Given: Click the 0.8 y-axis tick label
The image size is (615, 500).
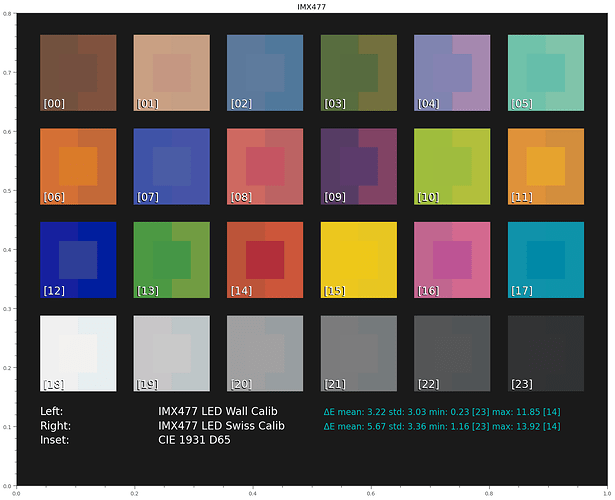Looking at the screenshot, I should click(7, 14).
